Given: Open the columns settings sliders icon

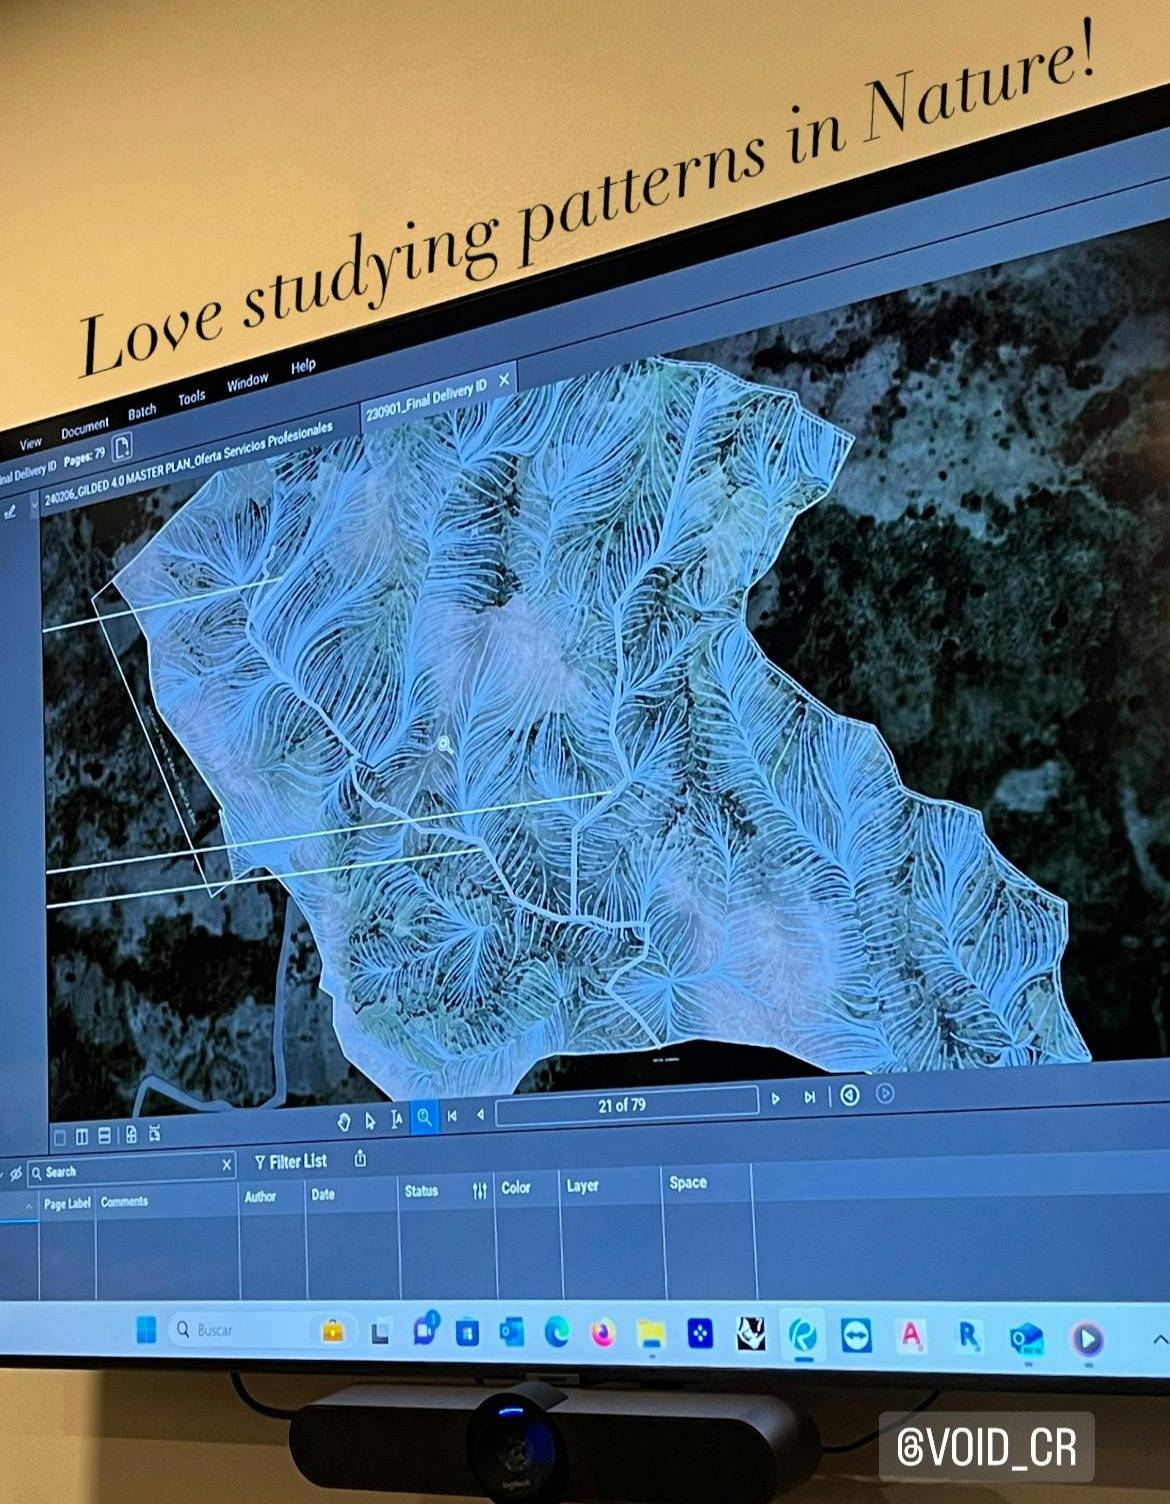Looking at the screenshot, I should 480,1190.
